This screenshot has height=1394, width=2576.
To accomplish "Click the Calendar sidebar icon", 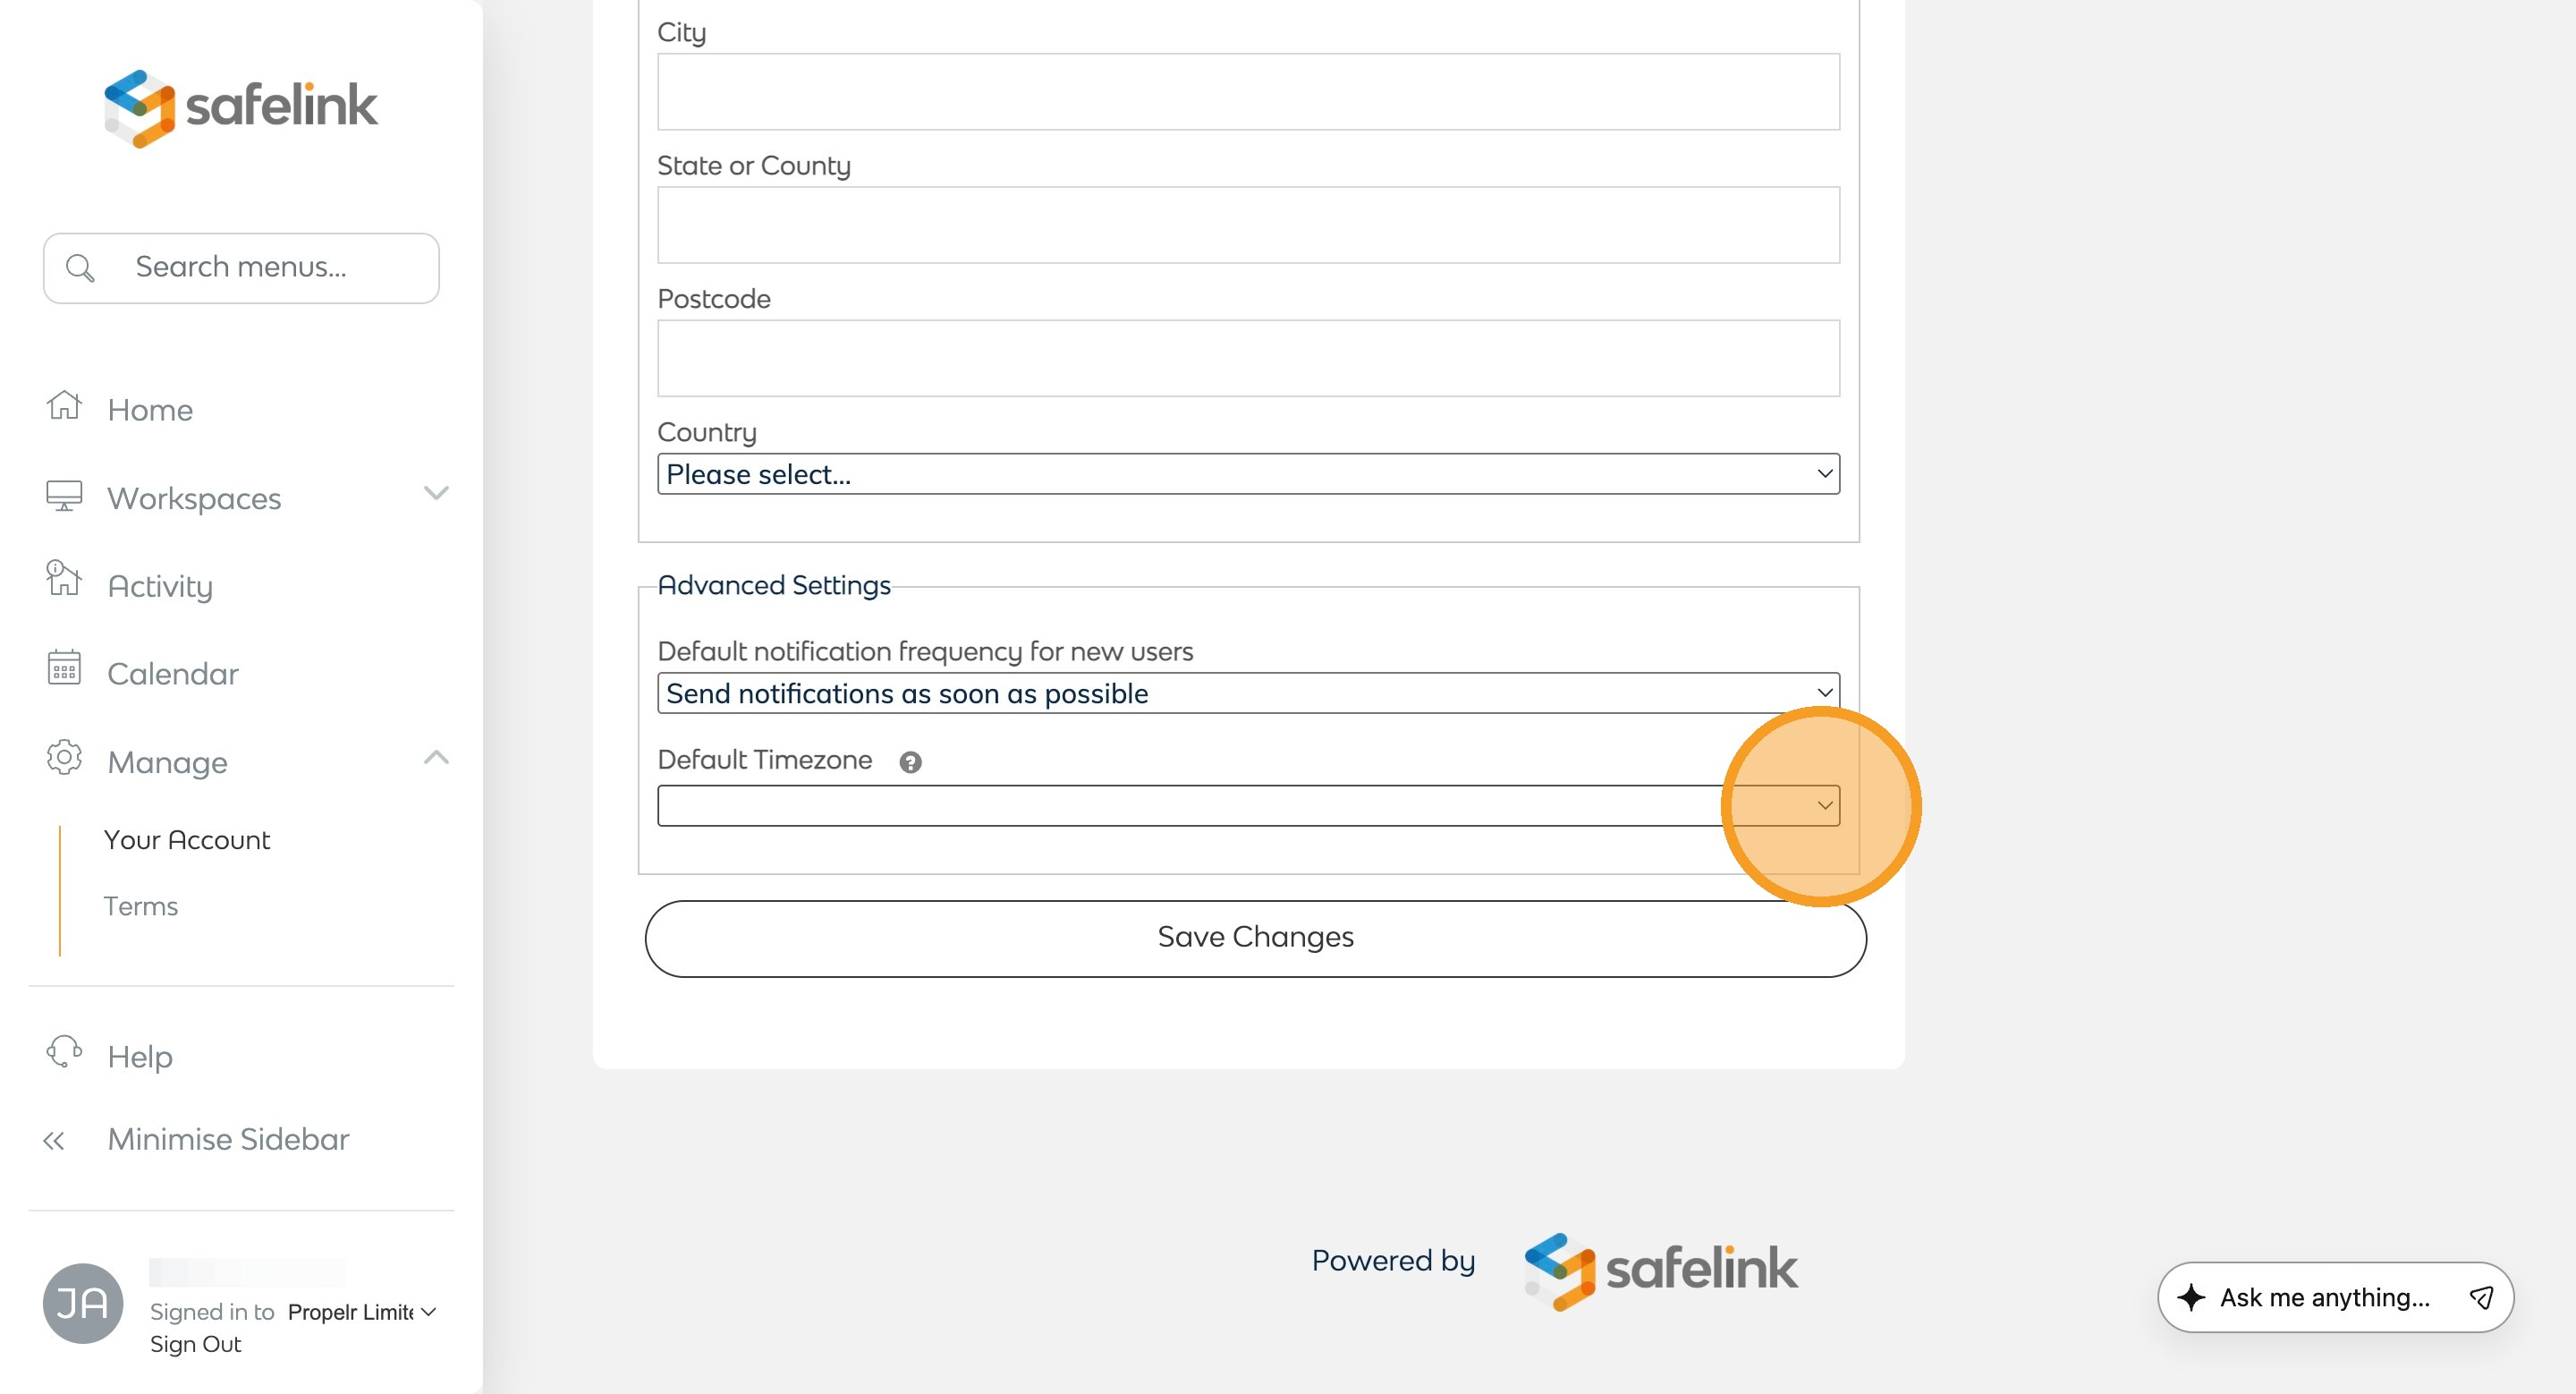I will click(64, 668).
